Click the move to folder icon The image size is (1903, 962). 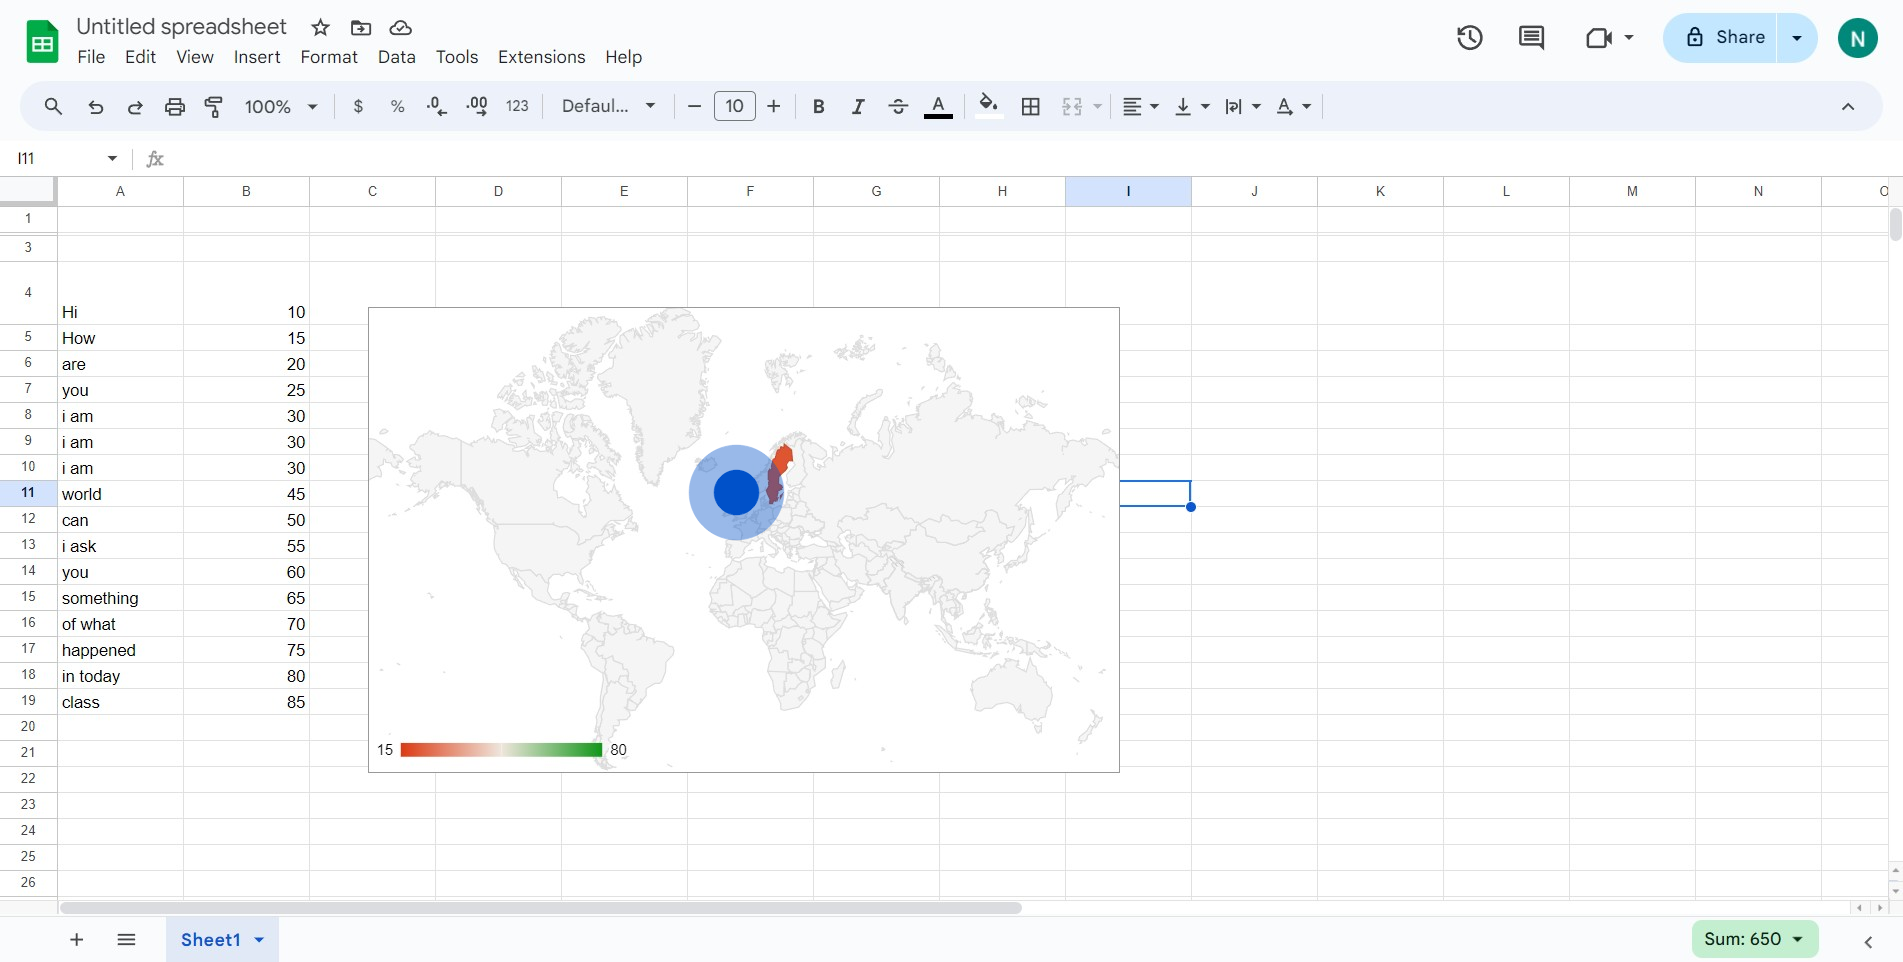[361, 28]
